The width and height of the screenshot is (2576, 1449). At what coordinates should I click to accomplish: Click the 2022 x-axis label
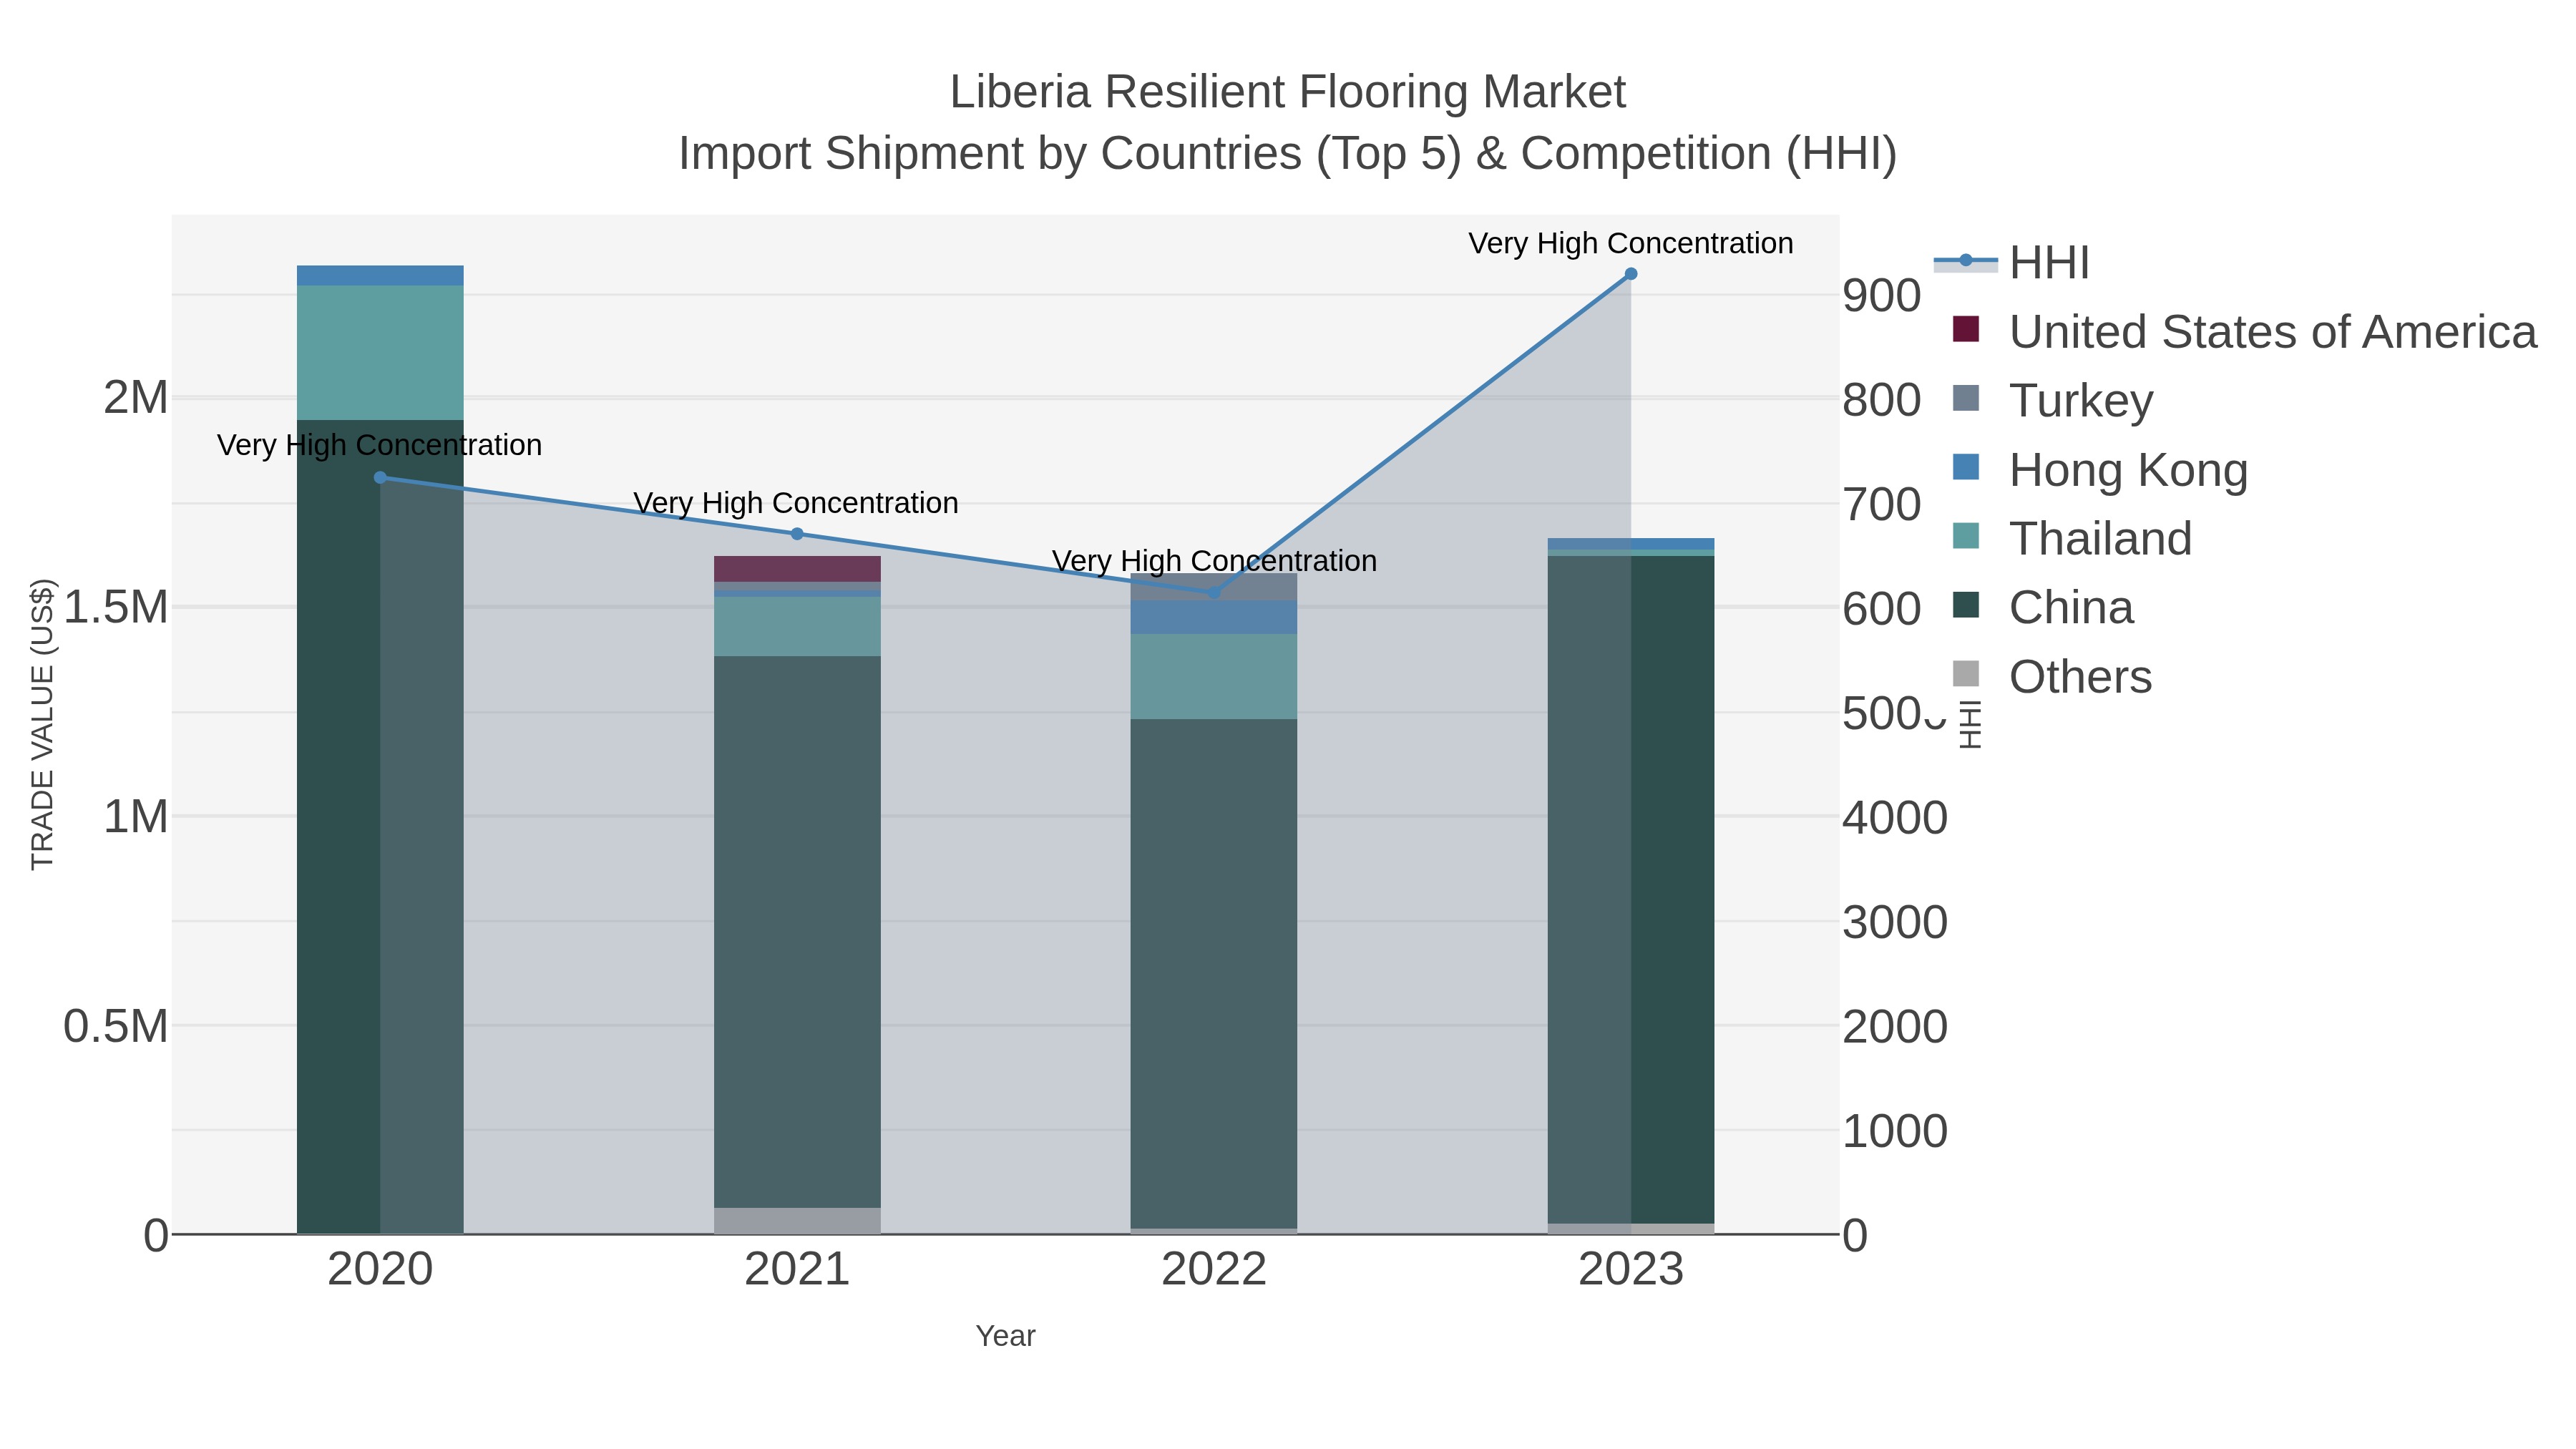(1214, 1270)
